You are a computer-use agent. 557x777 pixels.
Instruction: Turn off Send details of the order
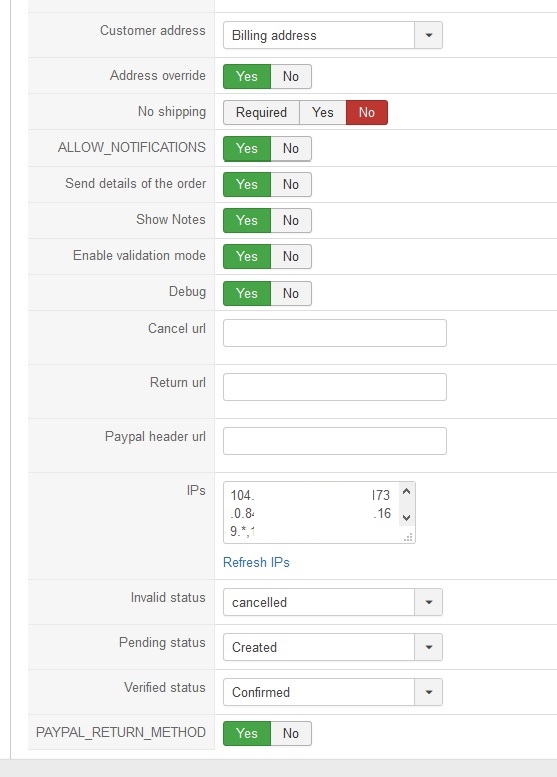tap(291, 184)
